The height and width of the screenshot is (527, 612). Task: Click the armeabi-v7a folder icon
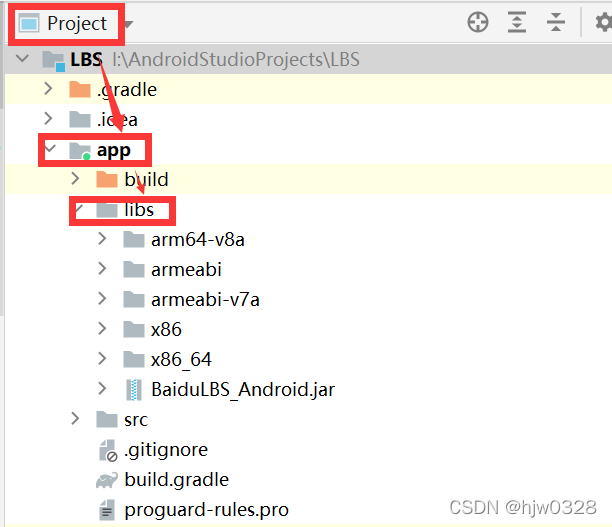[134, 299]
